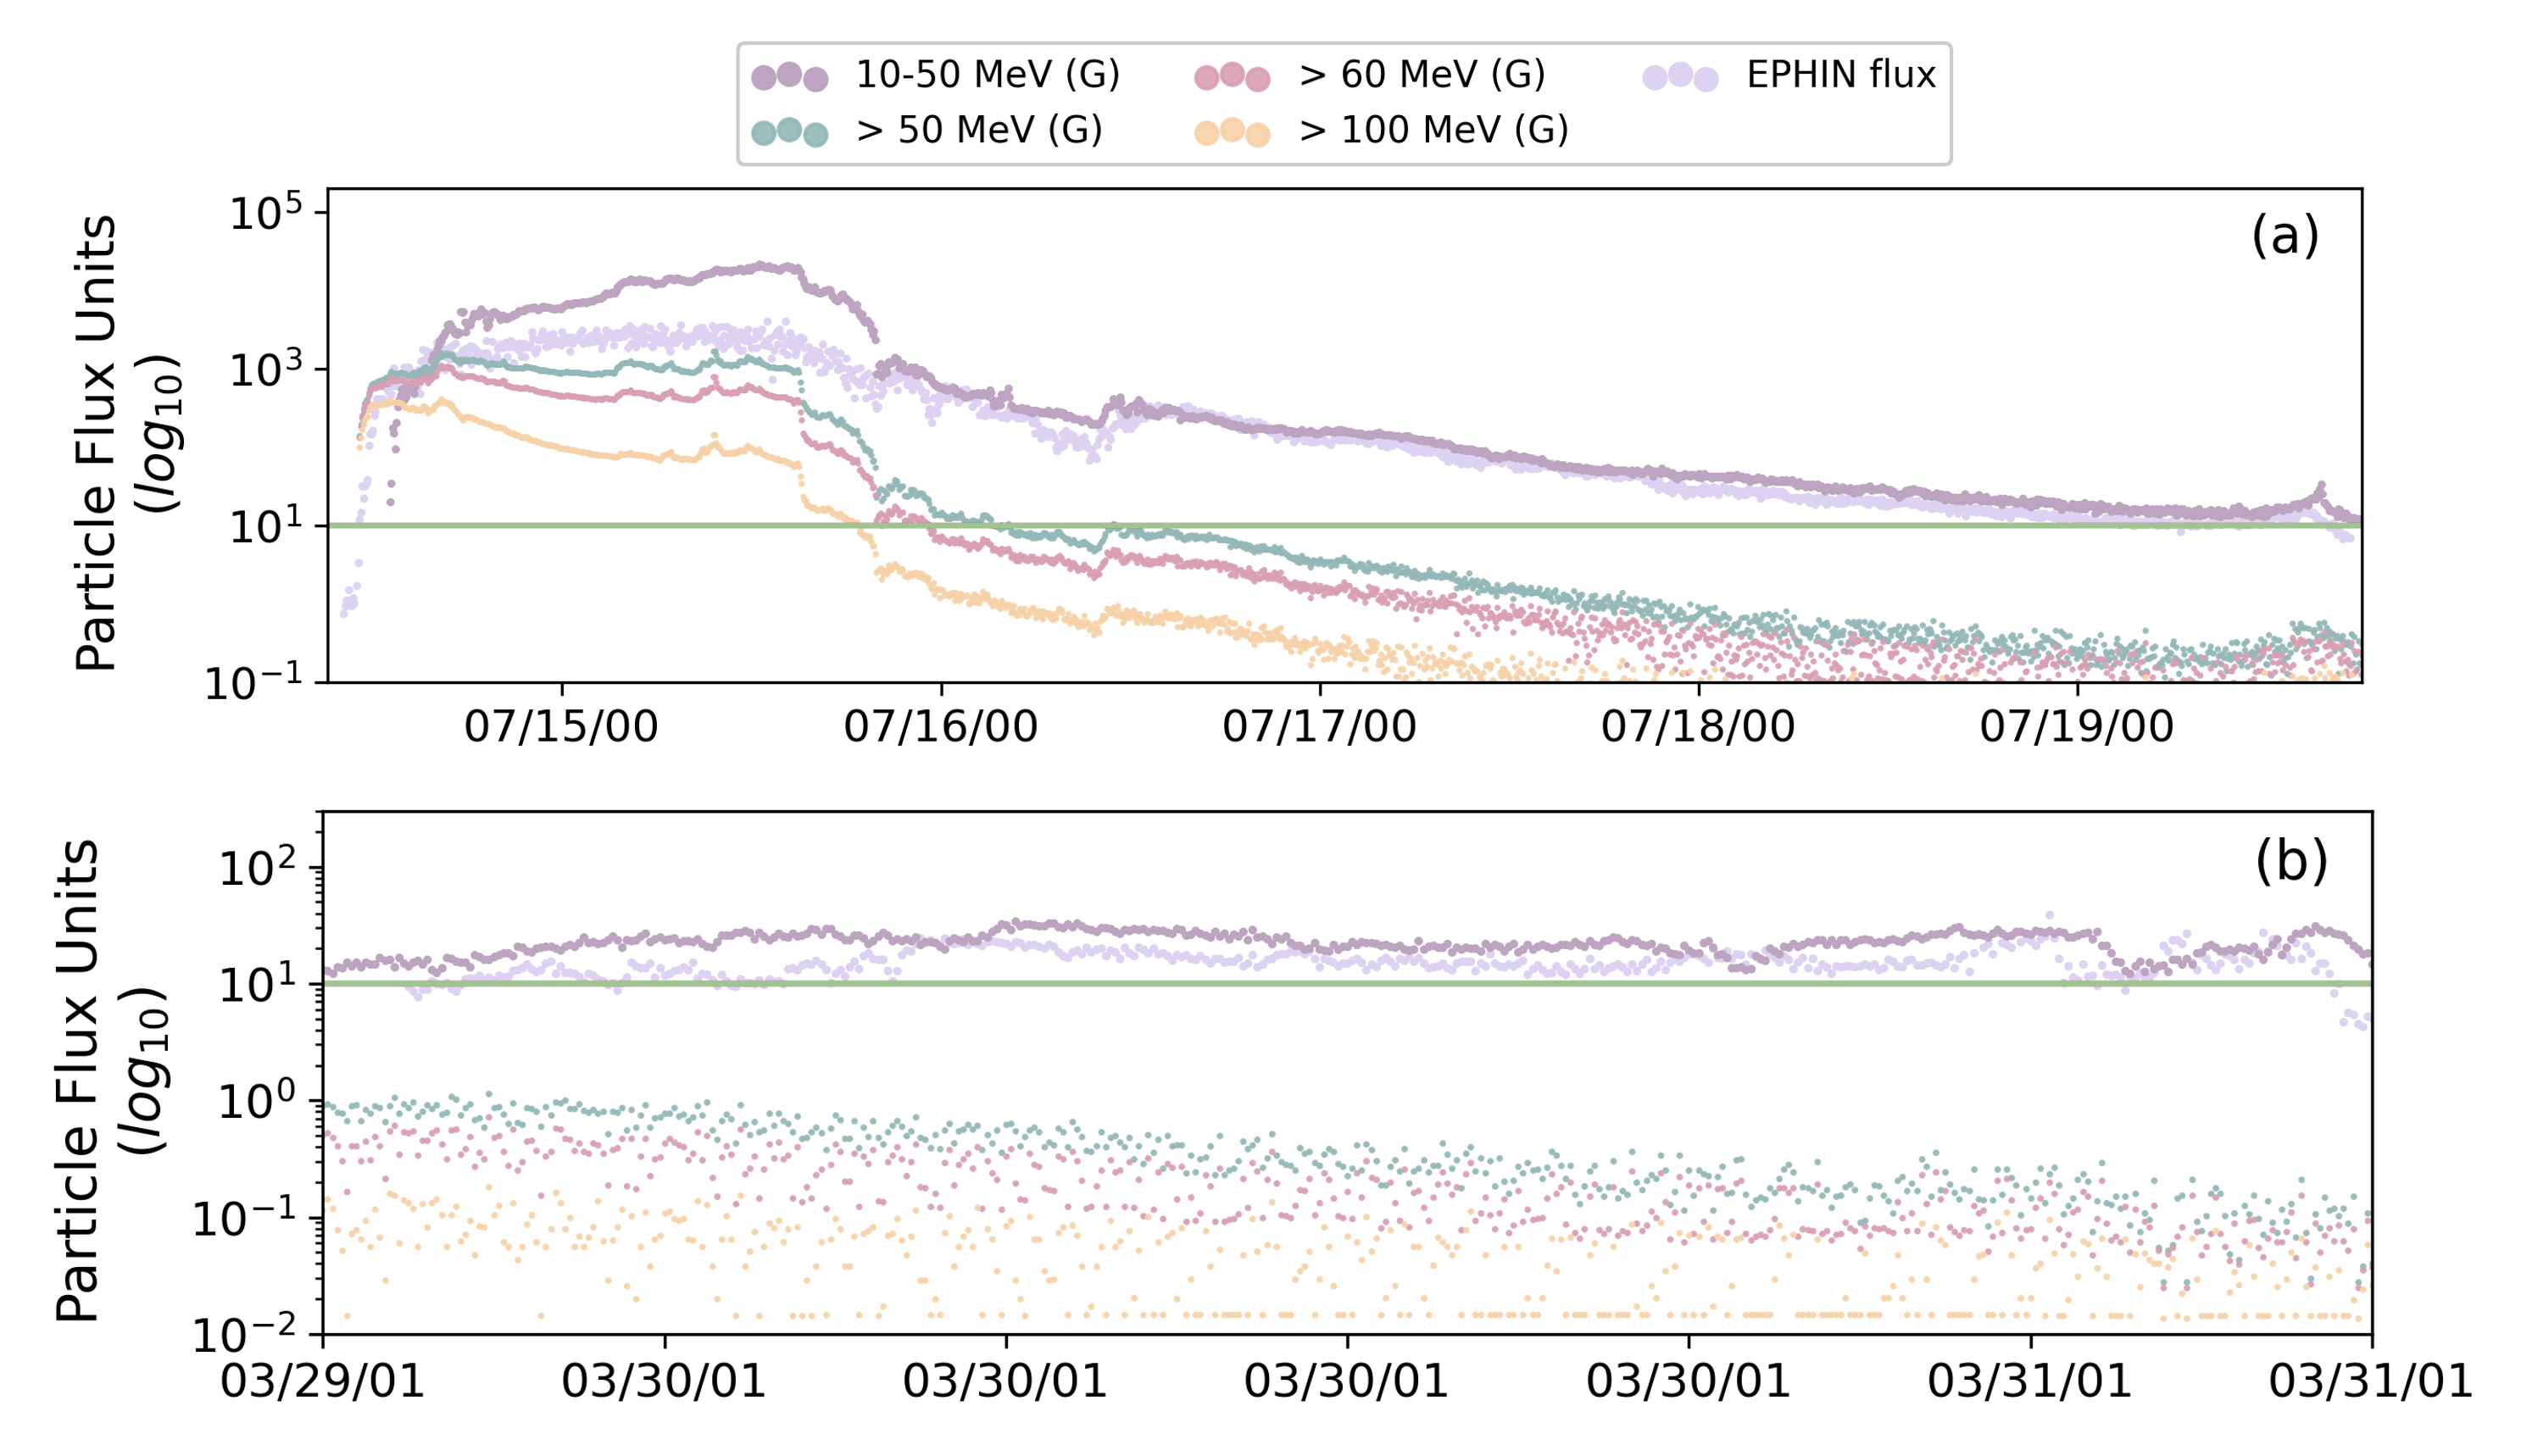Viewport: 2521px width, 1456px height.
Task: Click the > 60 MeV (G) legend marker
Action: (x=1232, y=76)
